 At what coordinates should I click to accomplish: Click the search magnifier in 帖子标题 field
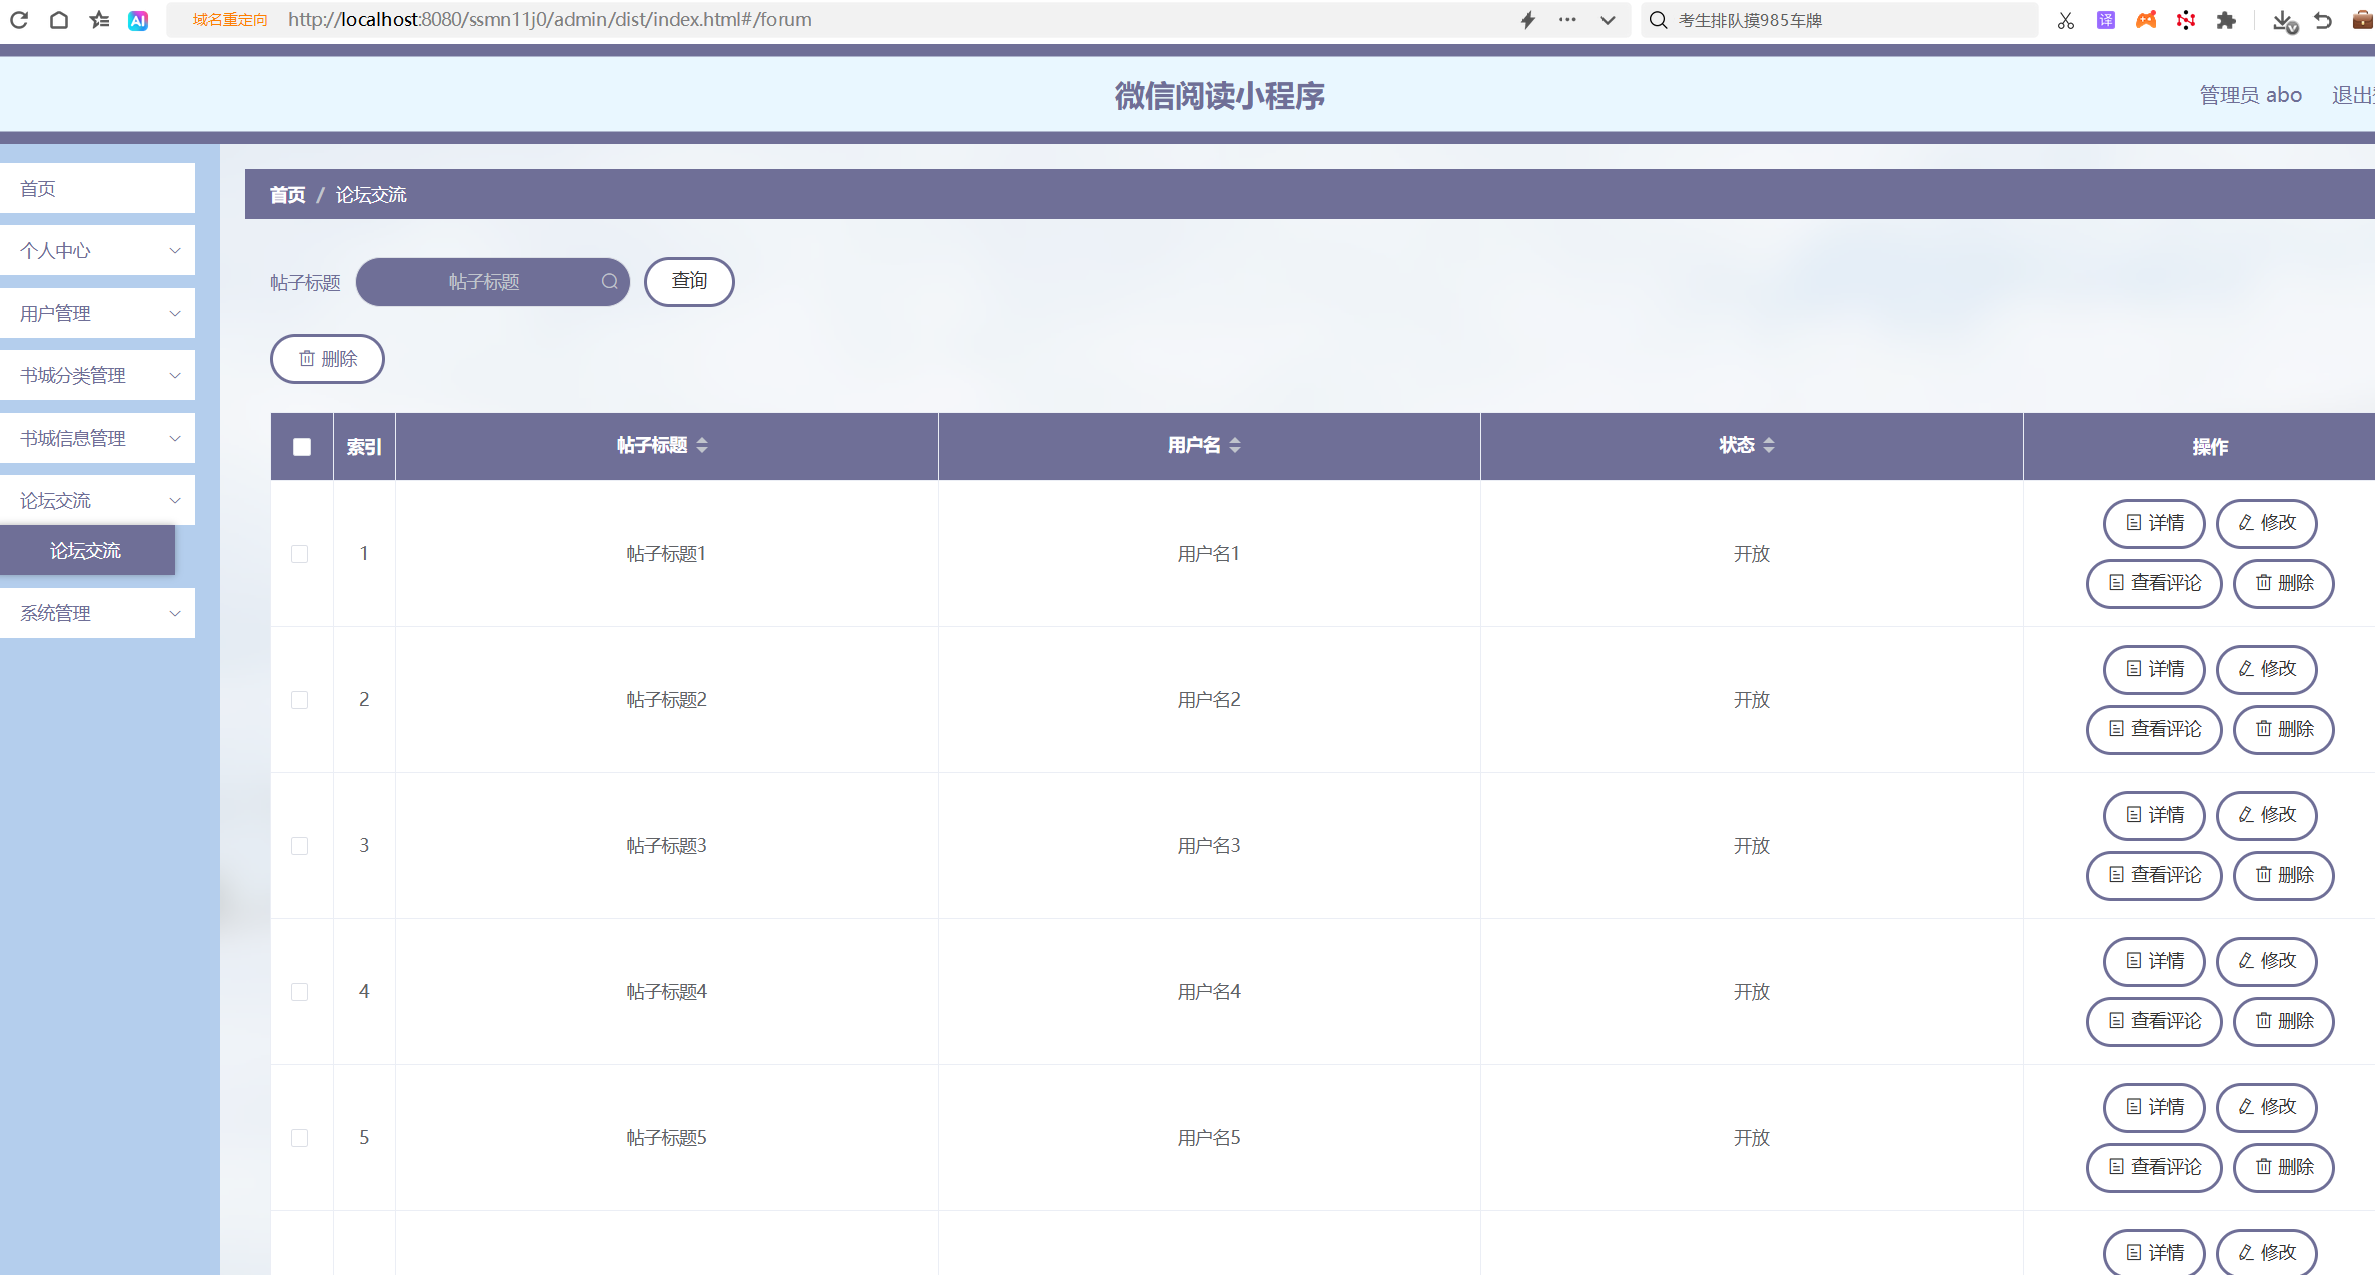609,282
